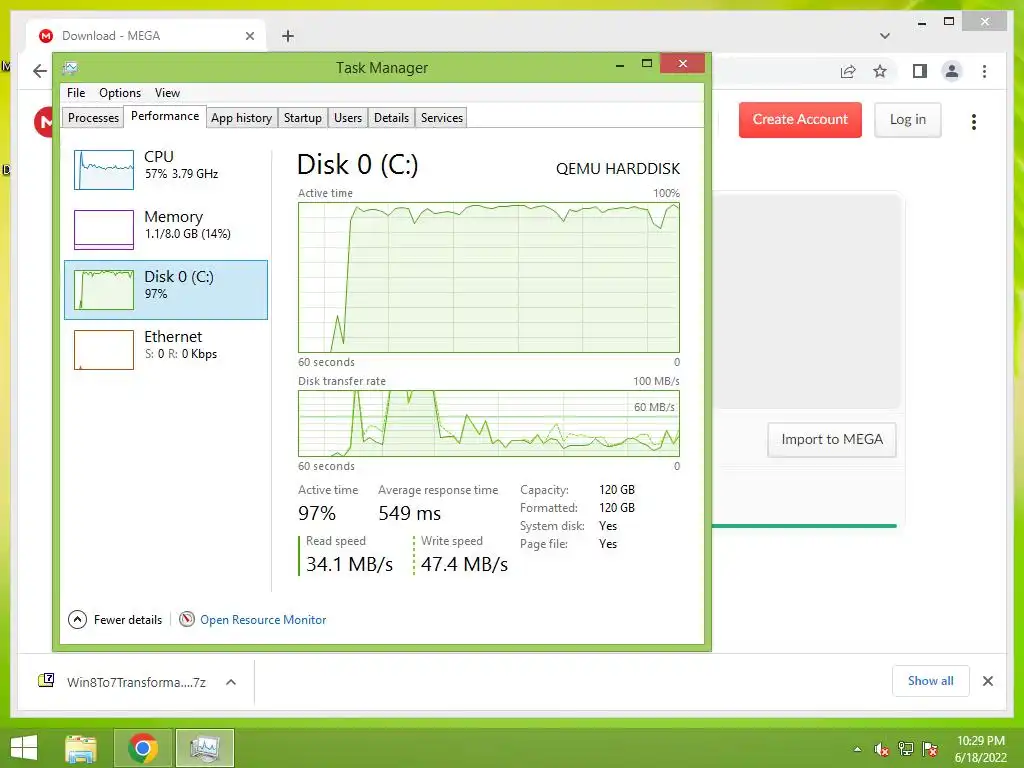Click the MEGA favicon on browser tab
The width and height of the screenshot is (1024, 768).
[46, 36]
